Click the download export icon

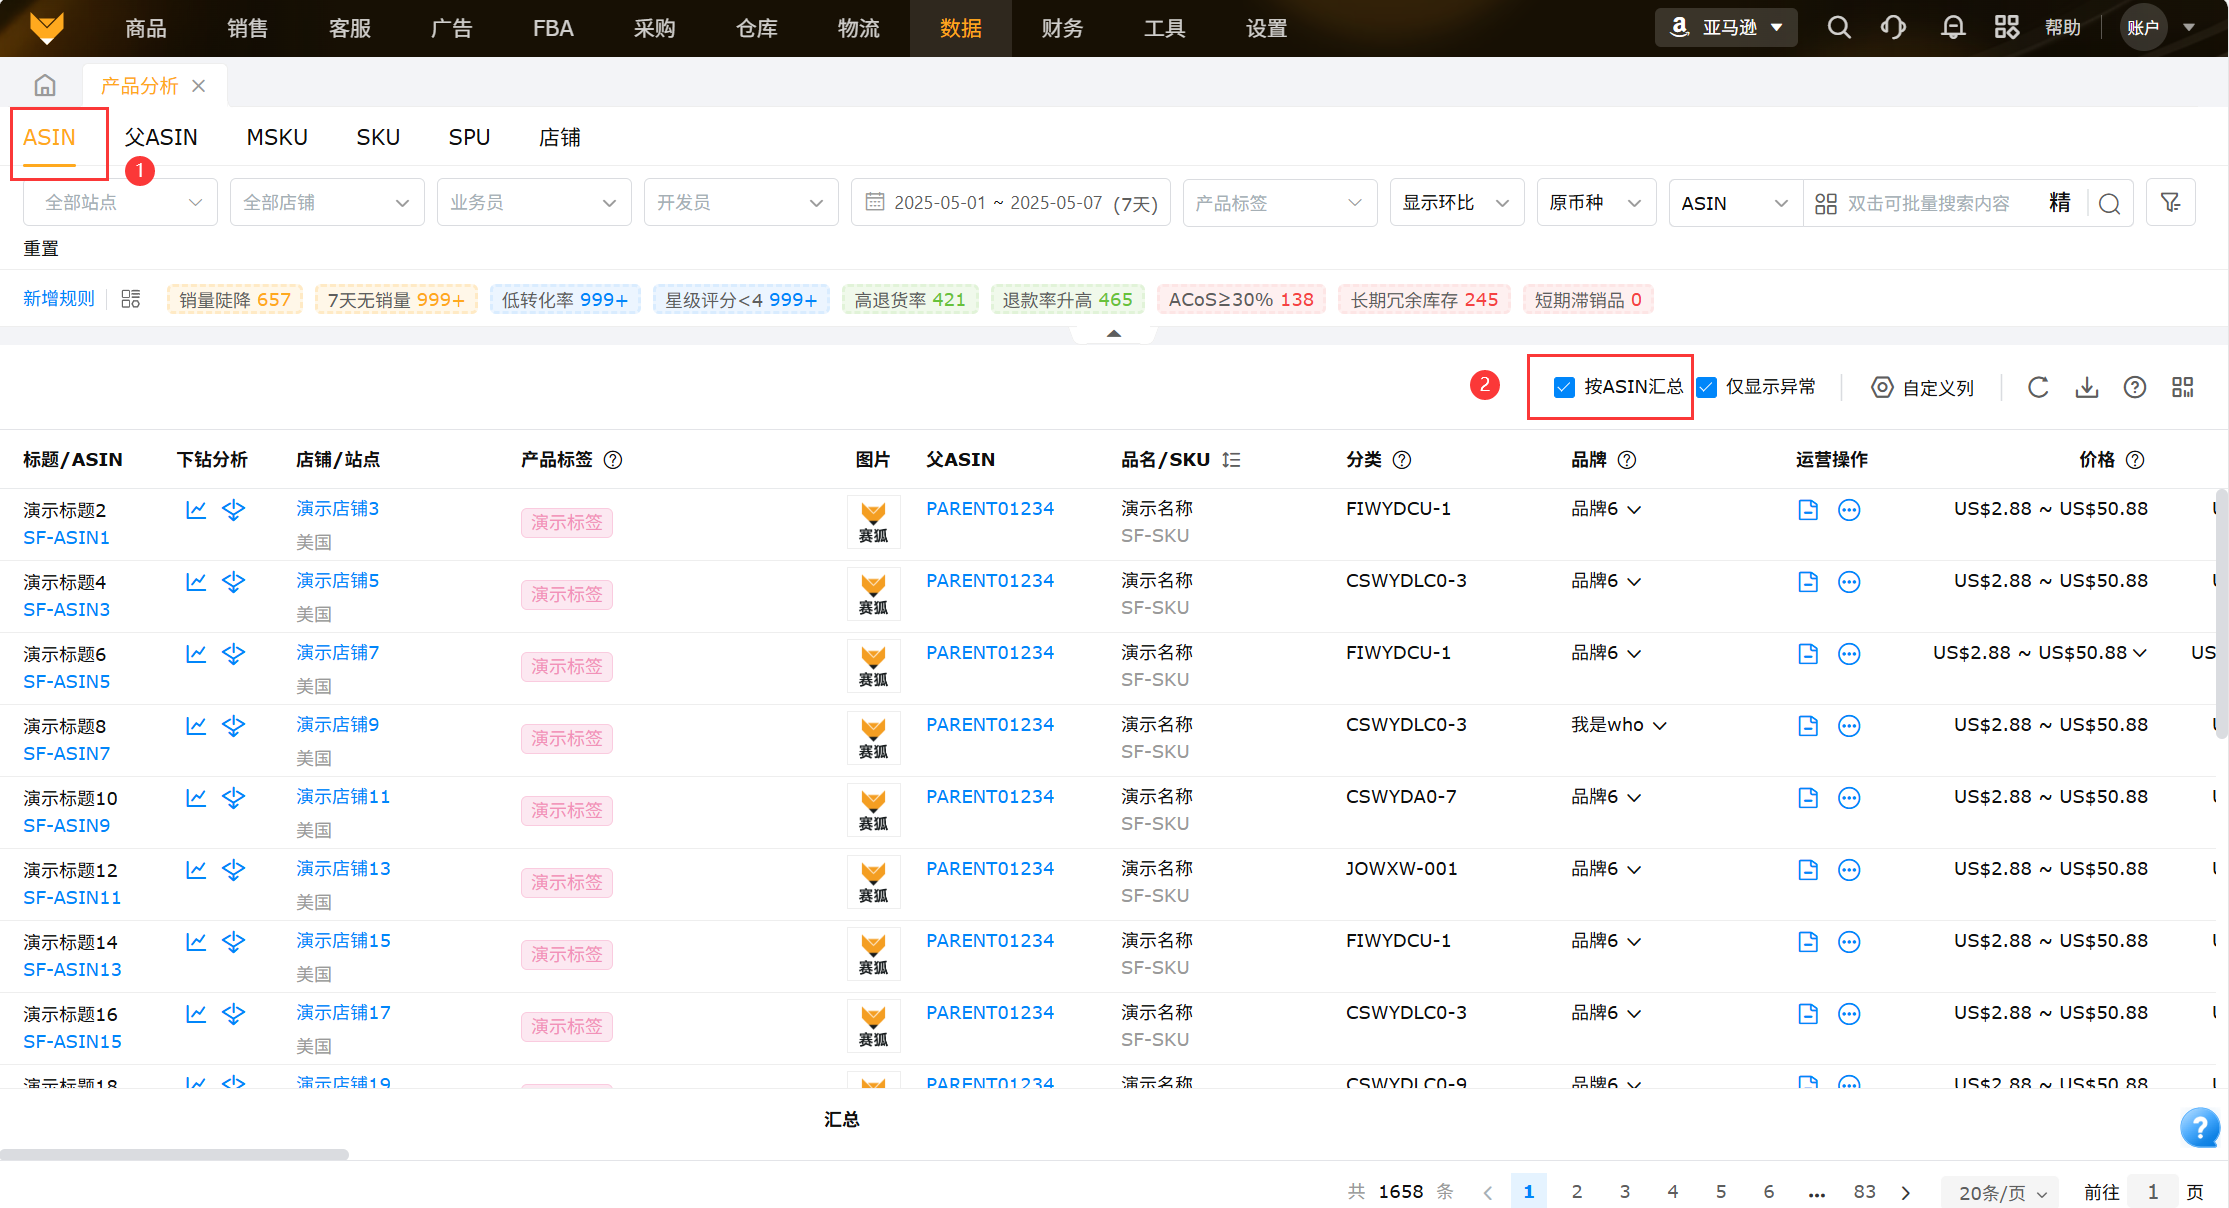pyautogui.click(x=2086, y=388)
